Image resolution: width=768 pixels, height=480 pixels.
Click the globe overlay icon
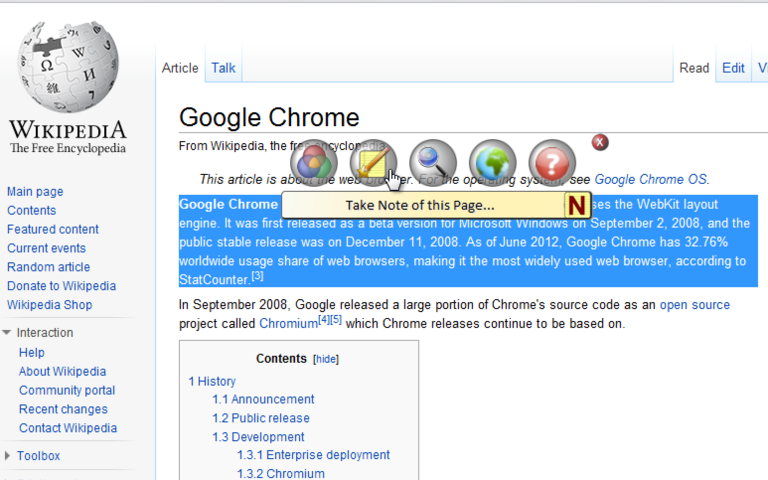[x=493, y=163]
